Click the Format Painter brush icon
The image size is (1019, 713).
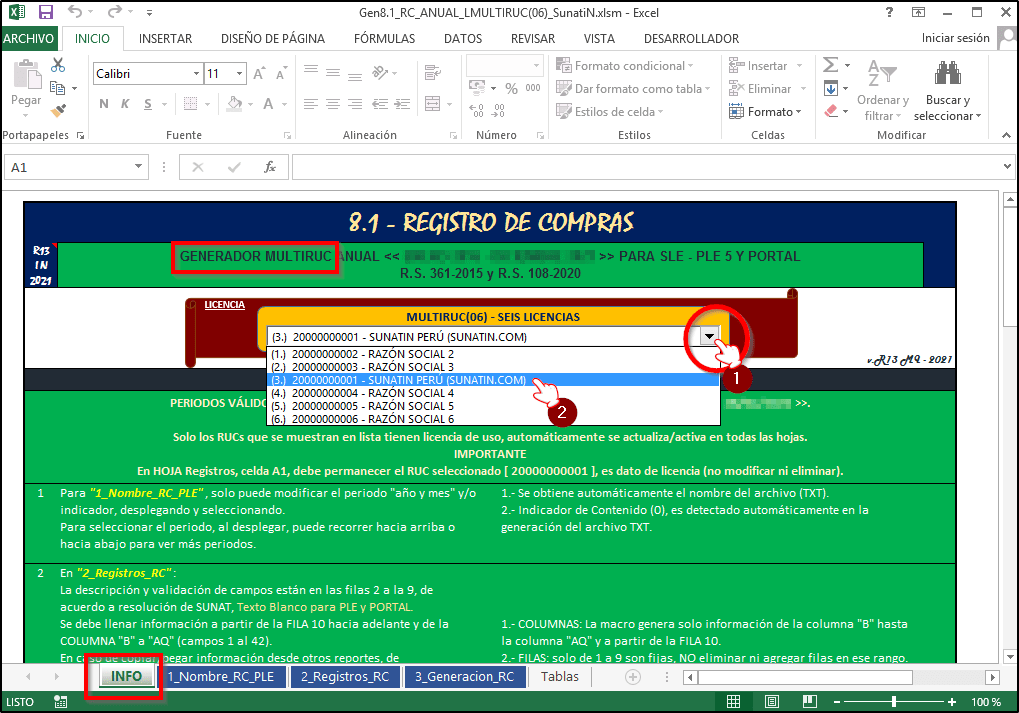click(58, 110)
